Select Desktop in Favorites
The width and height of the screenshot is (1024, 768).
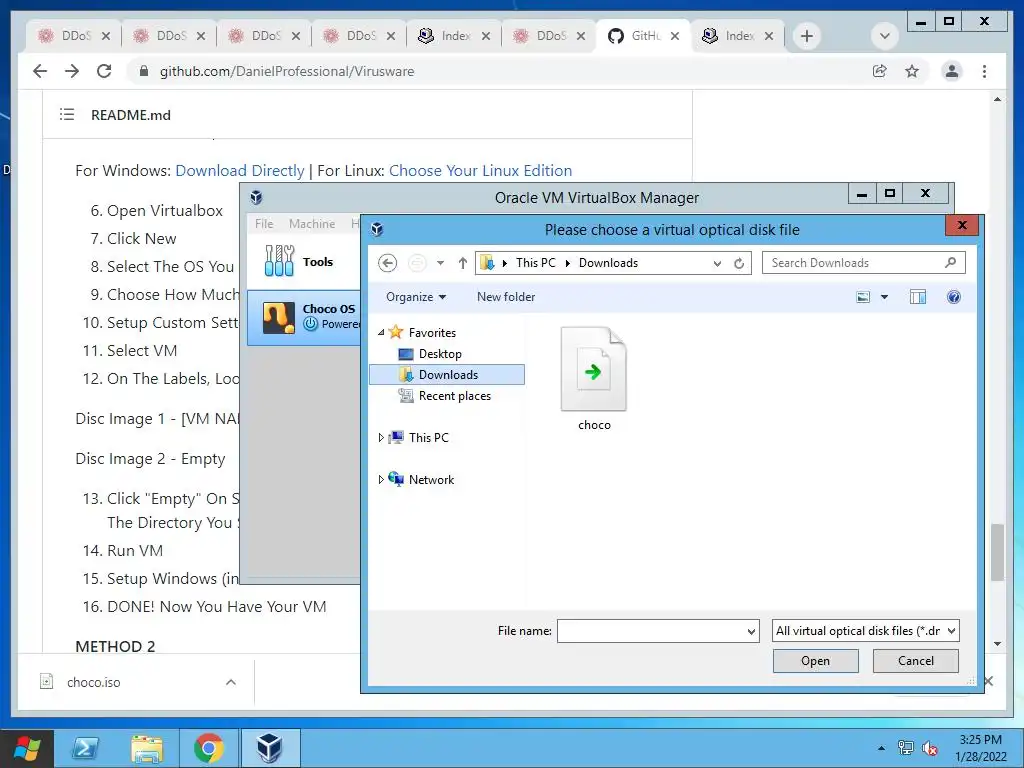pyautogui.click(x=440, y=354)
